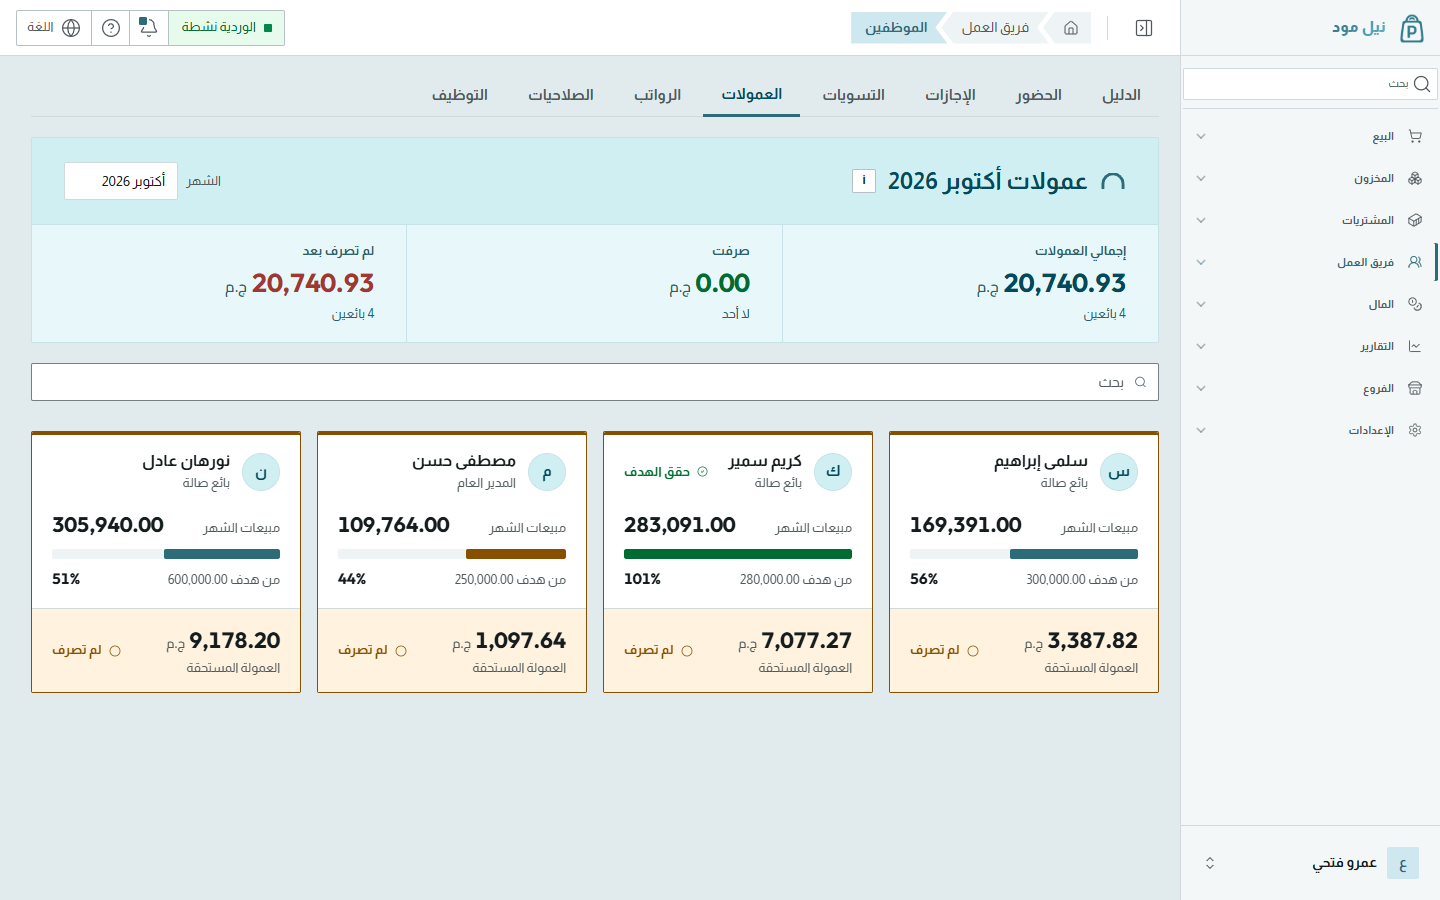
Task: Switch to the الإجازات tab
Action: point(950,95)
